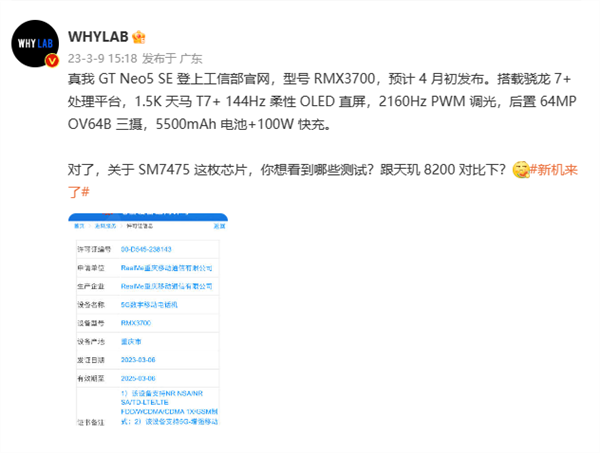The image size is (600, 453).
Task: Click the yummy-face emoji before the hashtag
Action: pos(520,169)
